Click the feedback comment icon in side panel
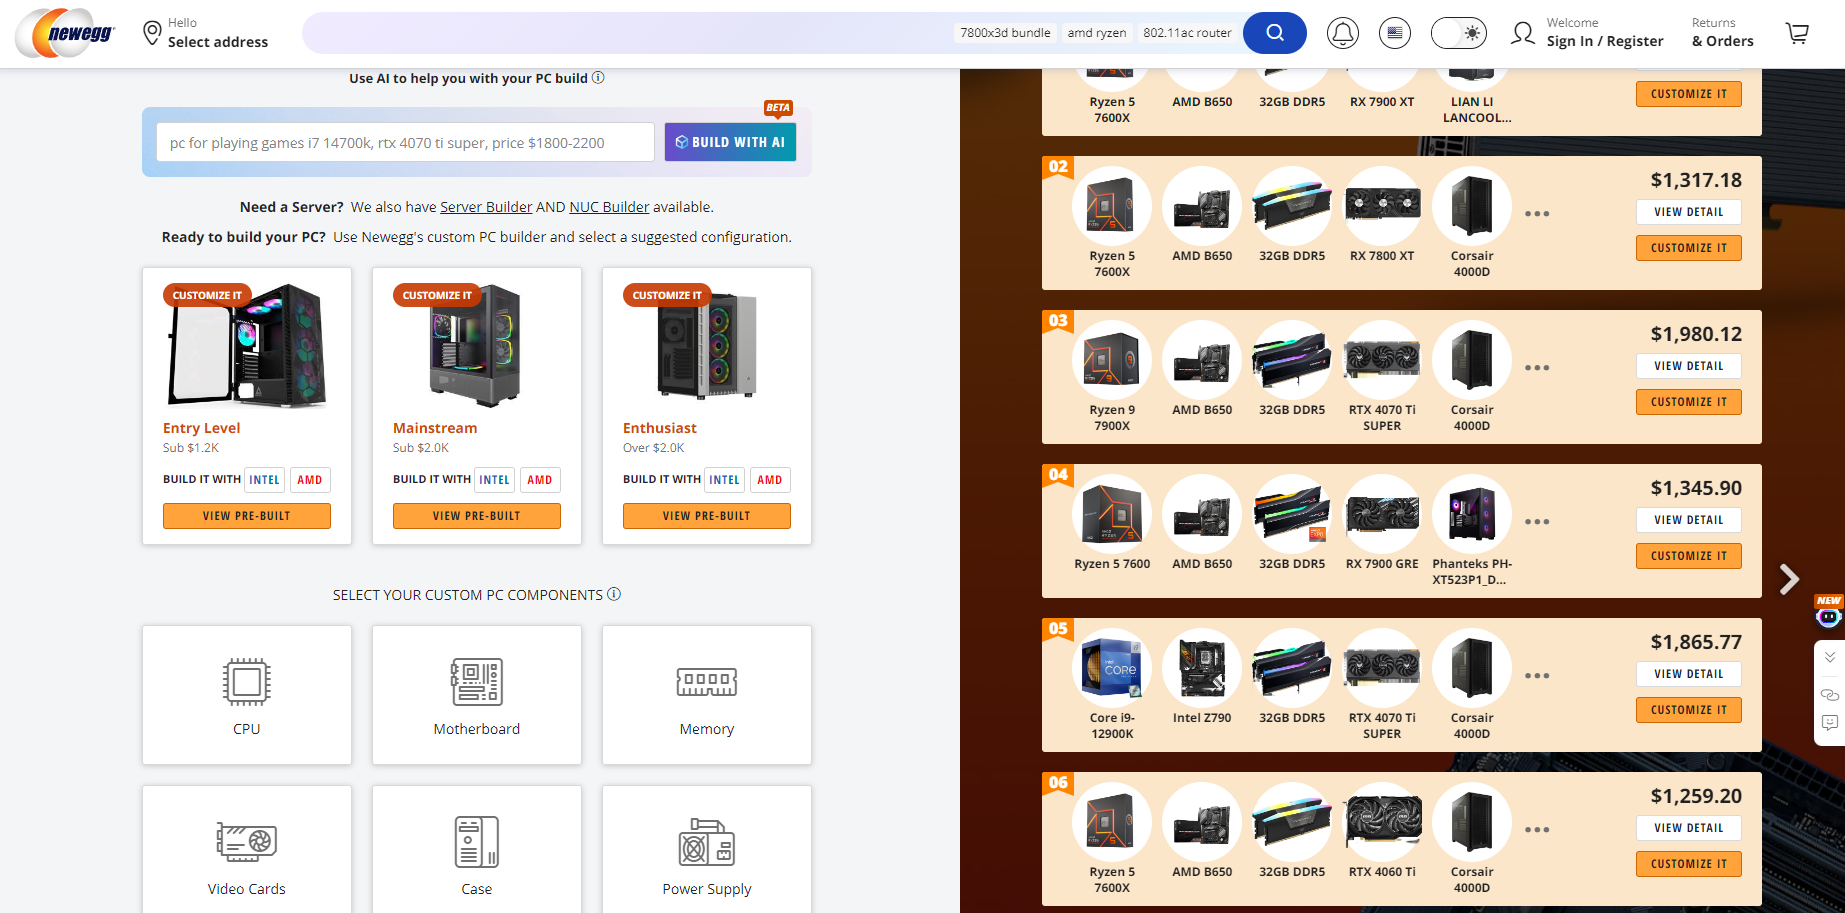This screenshot has width=1845, height=913. (1829, 723)
